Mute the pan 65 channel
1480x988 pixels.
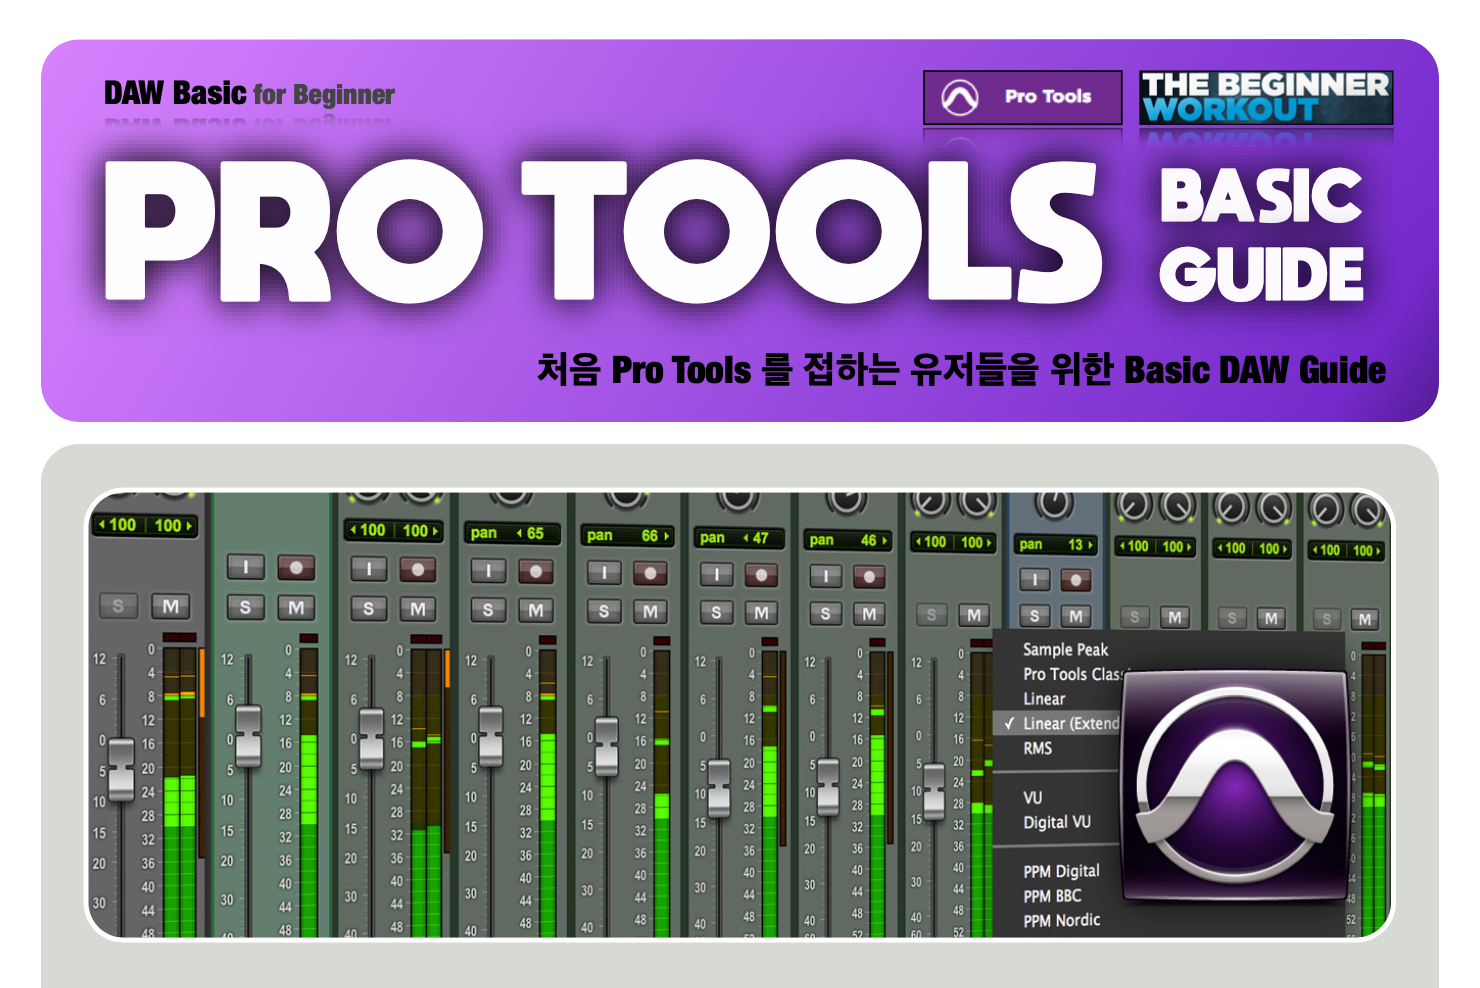(x=536, y=610)
